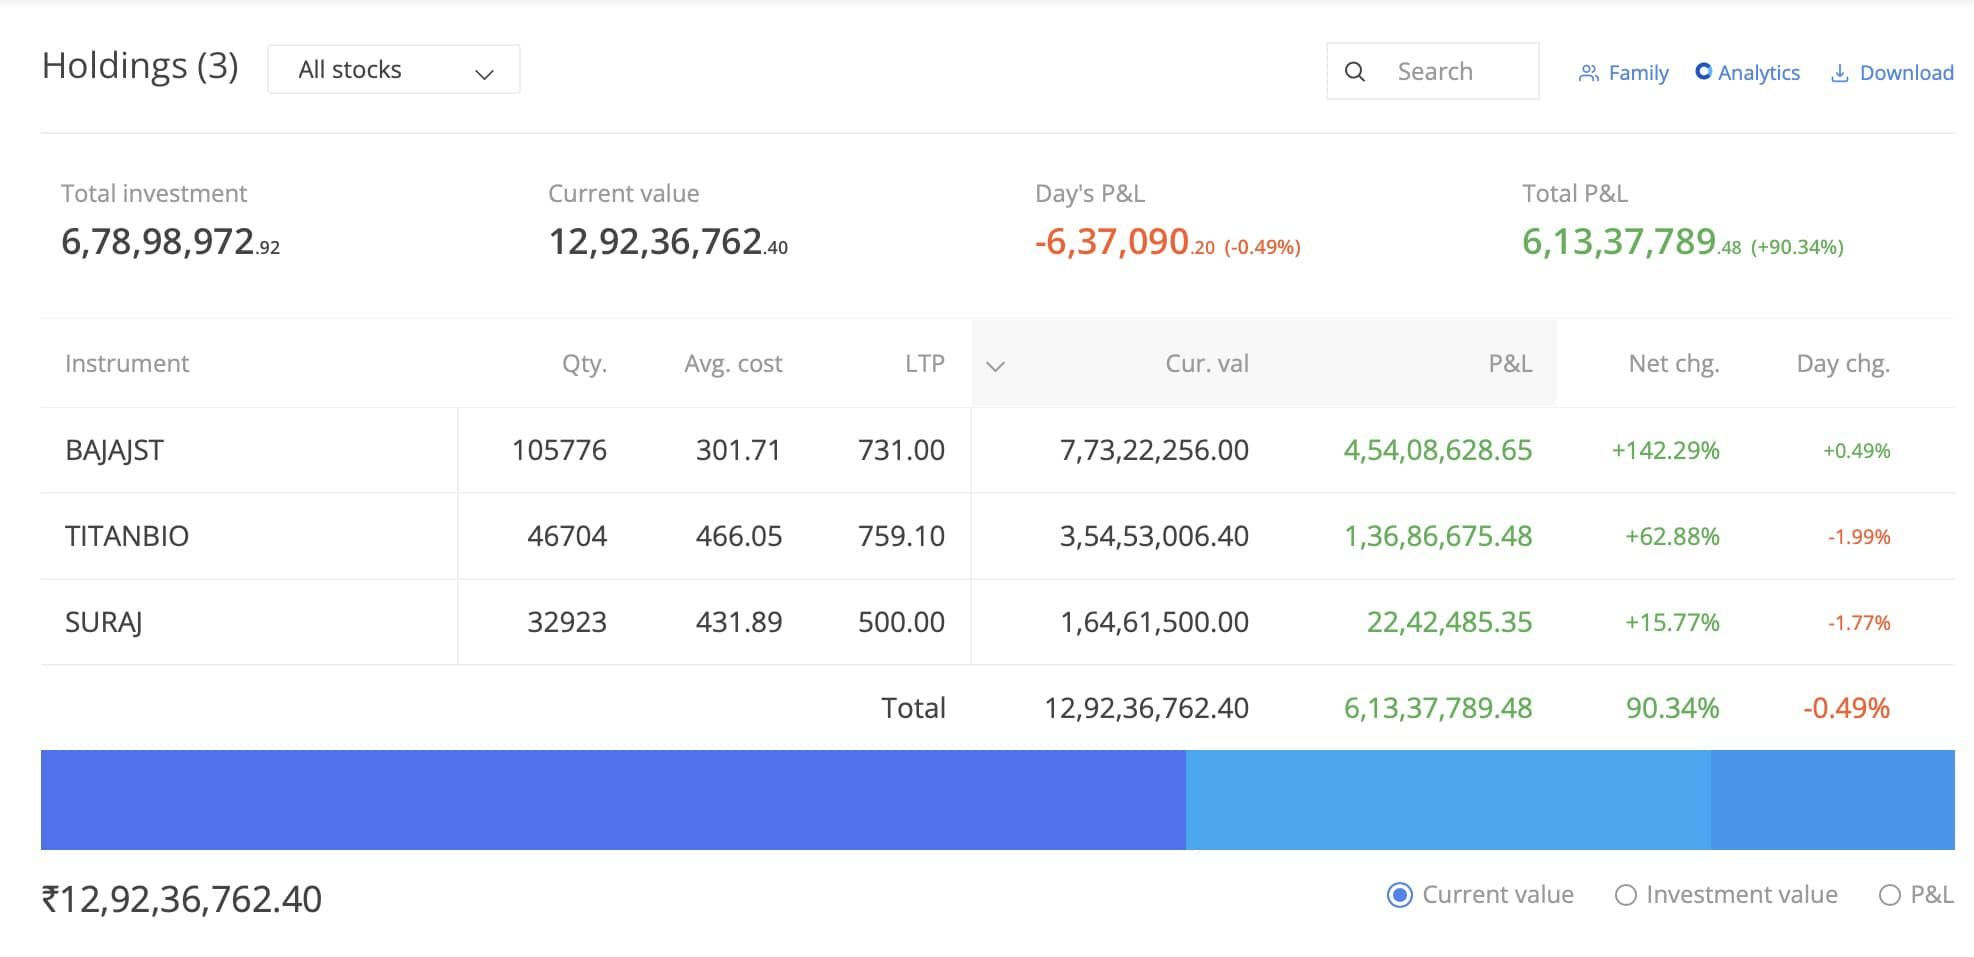Image resolution: width=1974 pixels, height=957 pixels.
Task: Open the Family link
Action: 1638,73
